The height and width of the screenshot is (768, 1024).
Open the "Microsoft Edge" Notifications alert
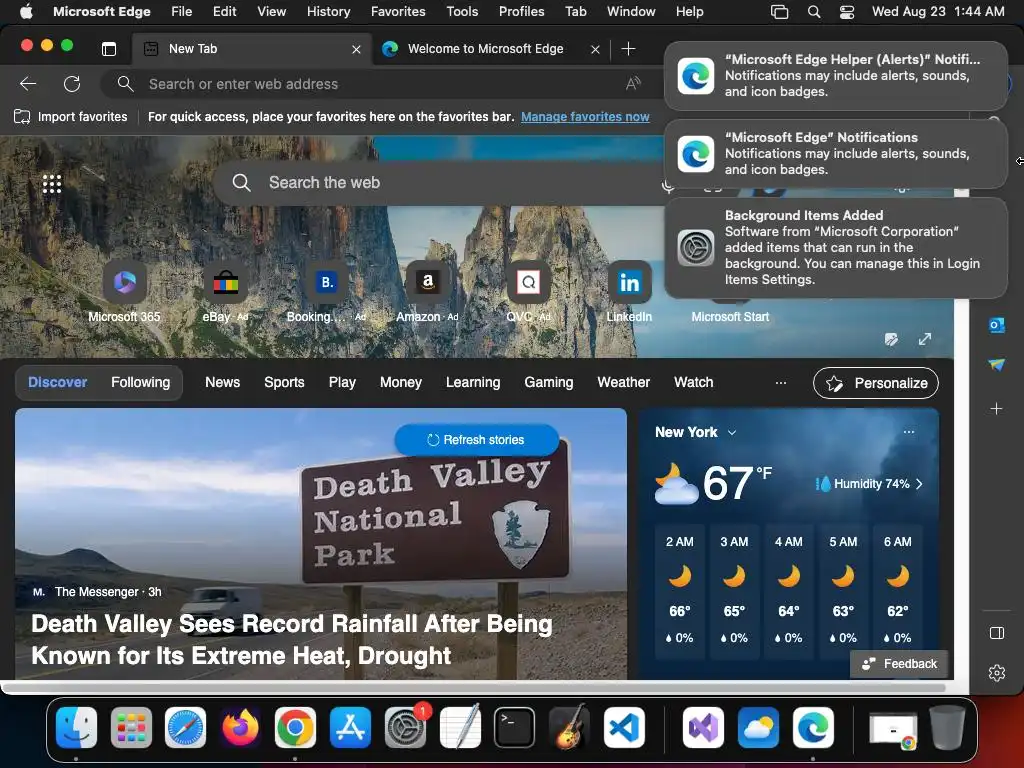[835, 153]
